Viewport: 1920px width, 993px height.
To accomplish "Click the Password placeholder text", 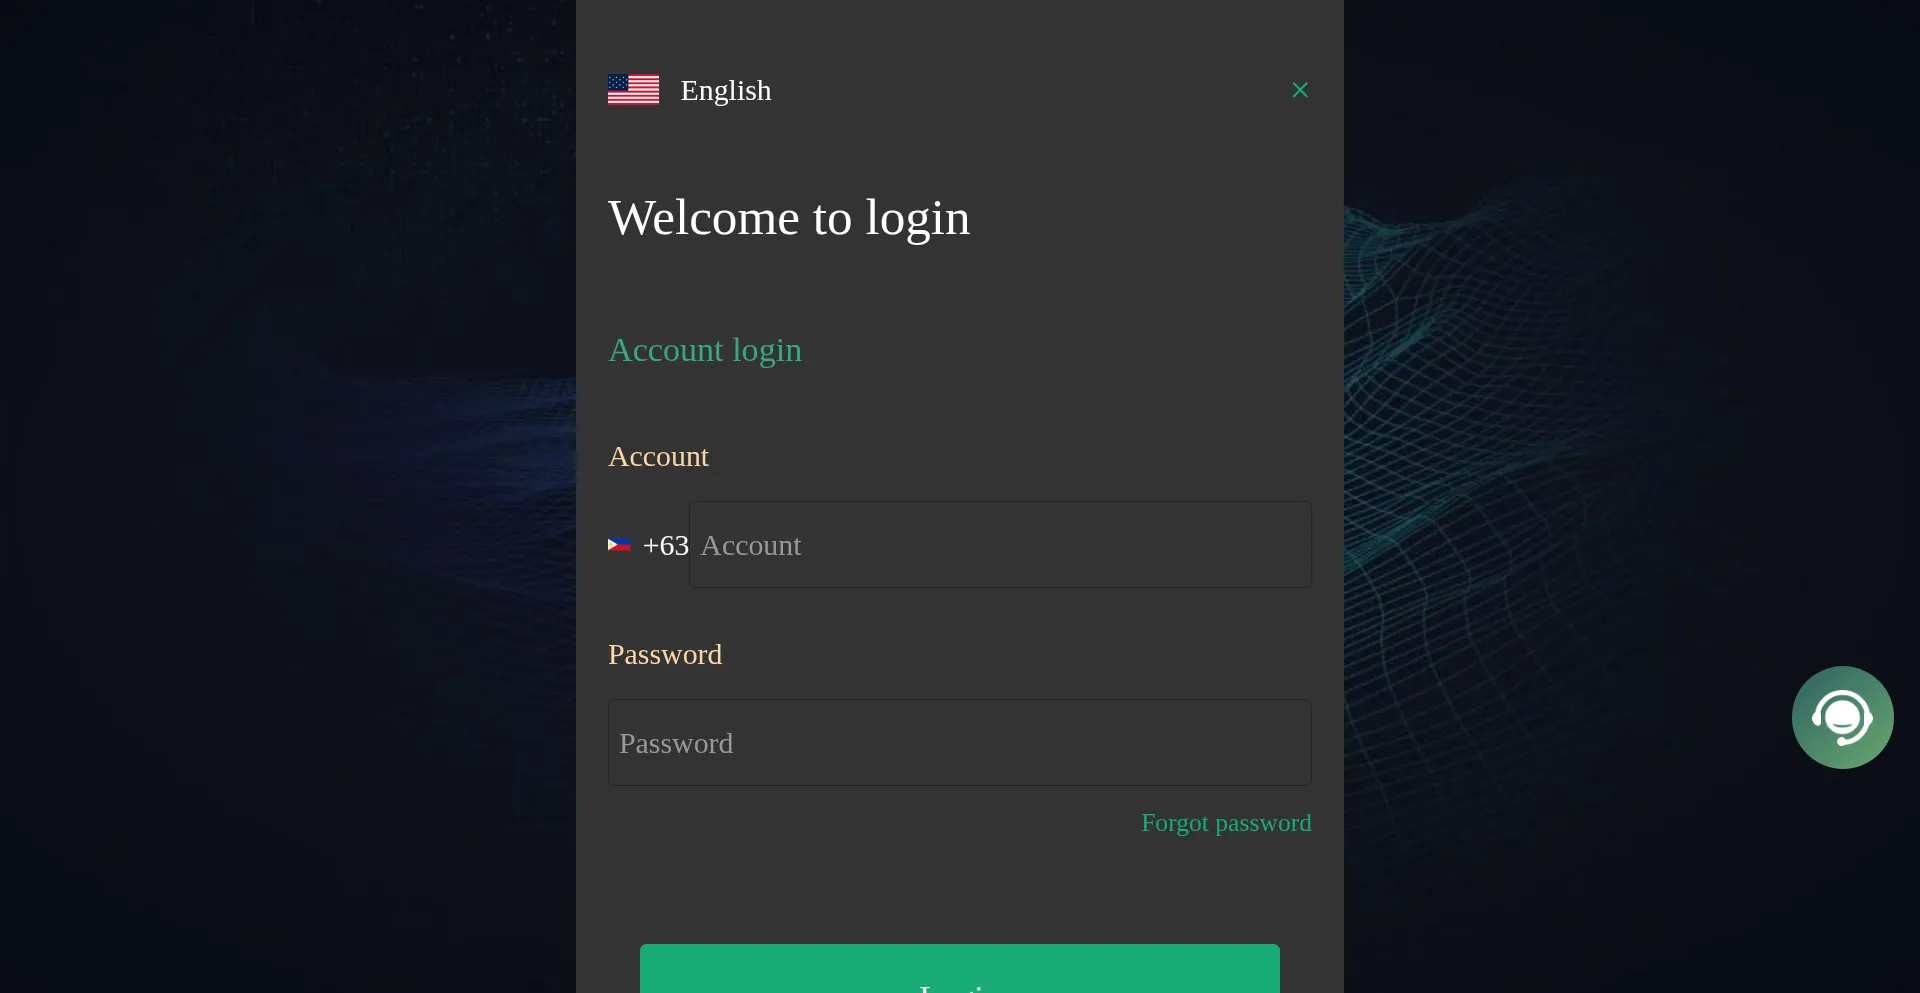I will [676, 743].
